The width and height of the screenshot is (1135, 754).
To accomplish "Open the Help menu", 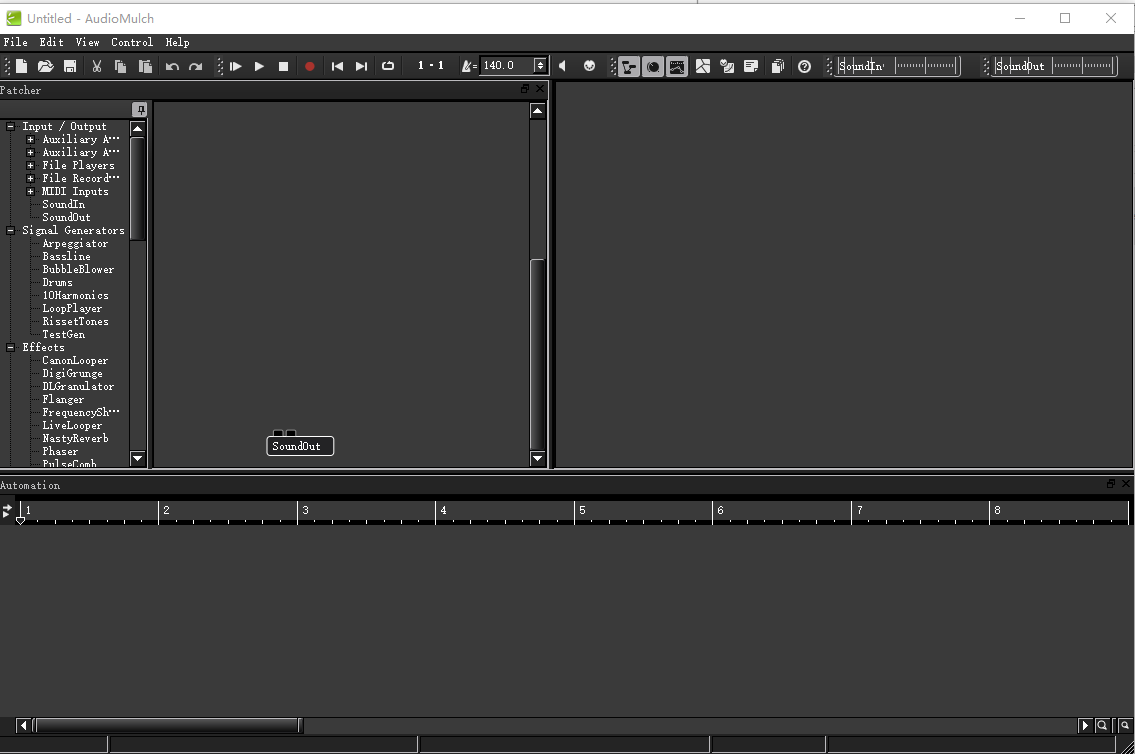I will (177, 42).
